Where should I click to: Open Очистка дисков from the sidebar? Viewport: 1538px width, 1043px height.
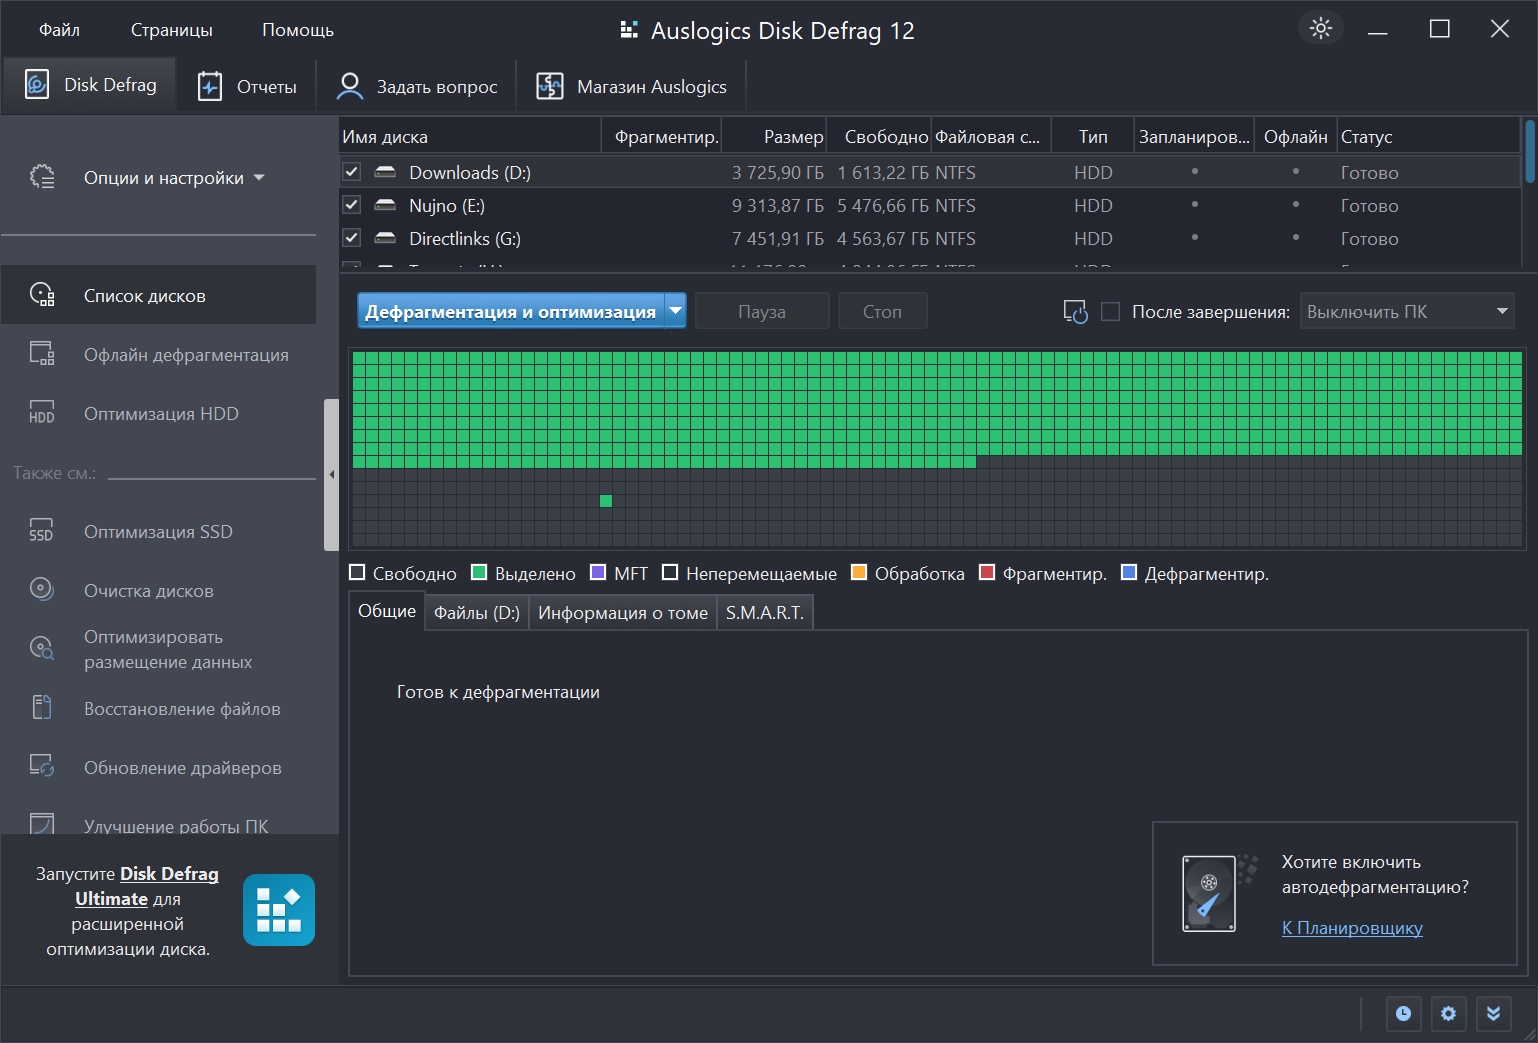click(148, 591)
